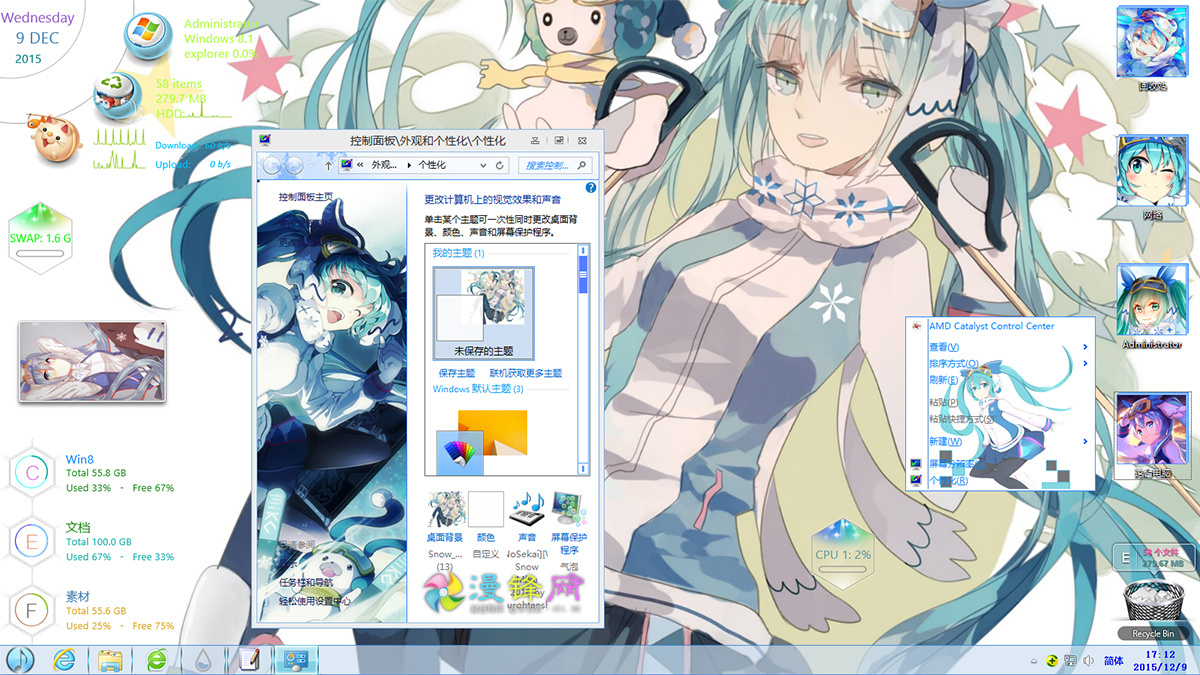Click the theme list scrollbar thumb

pyautogui.click(x=584, y=275)
